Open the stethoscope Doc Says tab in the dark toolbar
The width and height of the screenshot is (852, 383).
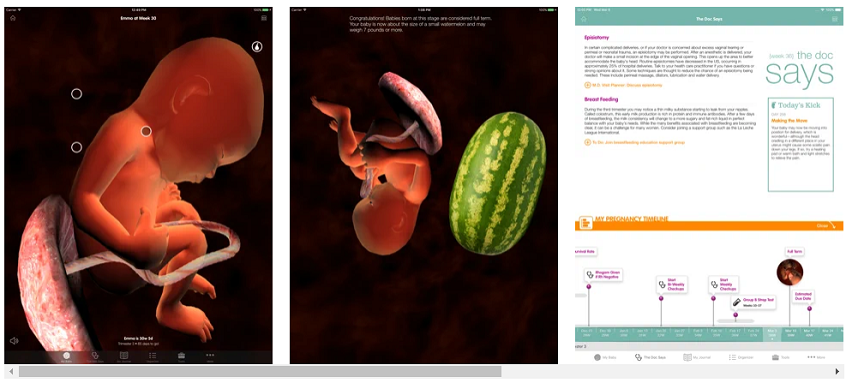coord(96,357)
